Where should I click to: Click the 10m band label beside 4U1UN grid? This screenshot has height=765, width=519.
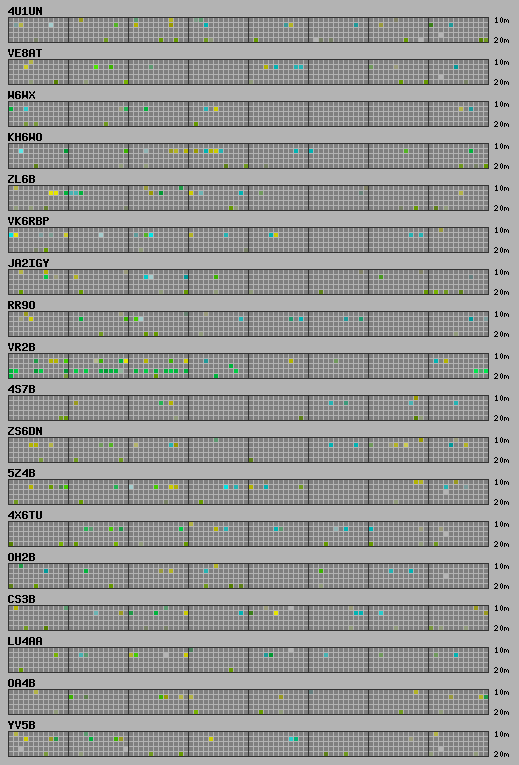tap(502, 20)
